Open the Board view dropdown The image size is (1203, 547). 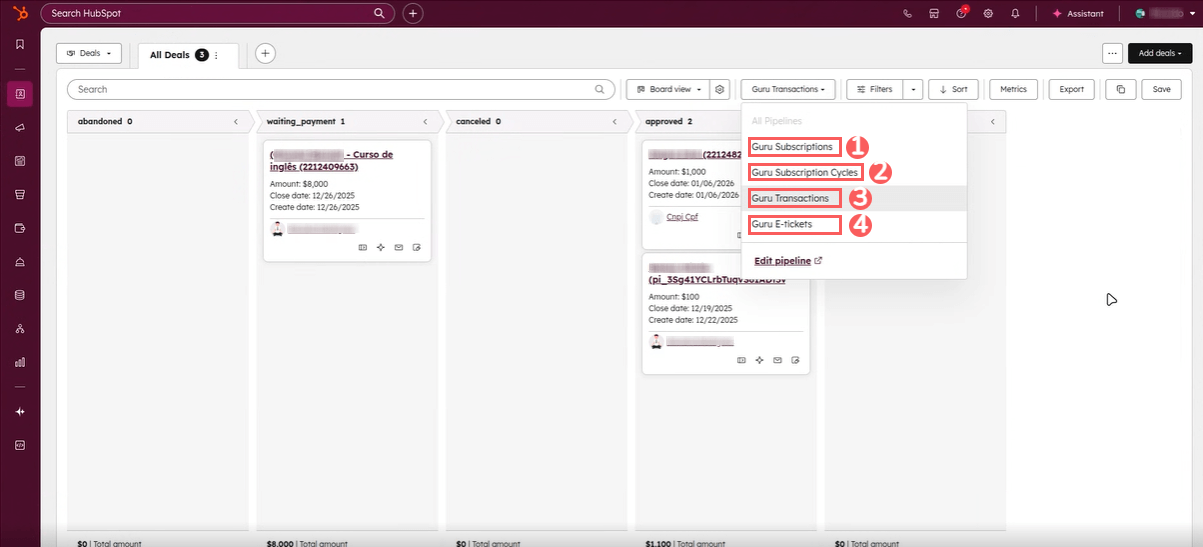tap(668, 89)
